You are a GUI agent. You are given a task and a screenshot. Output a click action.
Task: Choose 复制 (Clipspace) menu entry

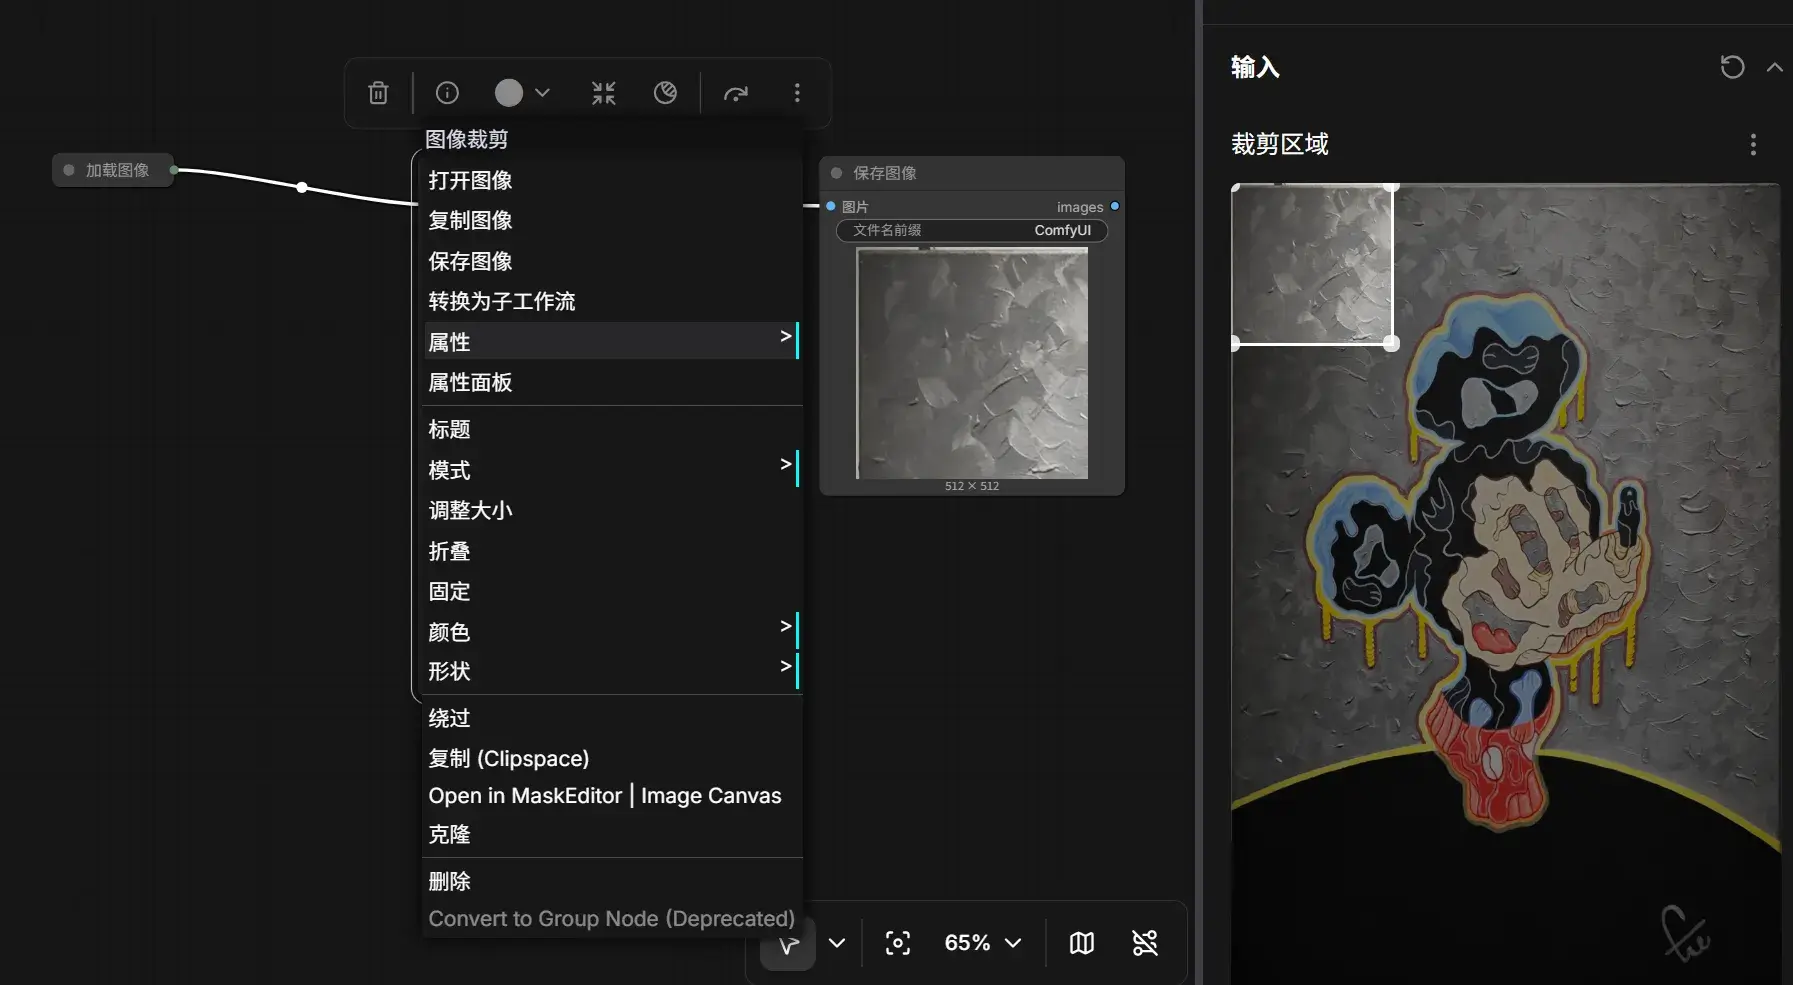click(612, 758)
